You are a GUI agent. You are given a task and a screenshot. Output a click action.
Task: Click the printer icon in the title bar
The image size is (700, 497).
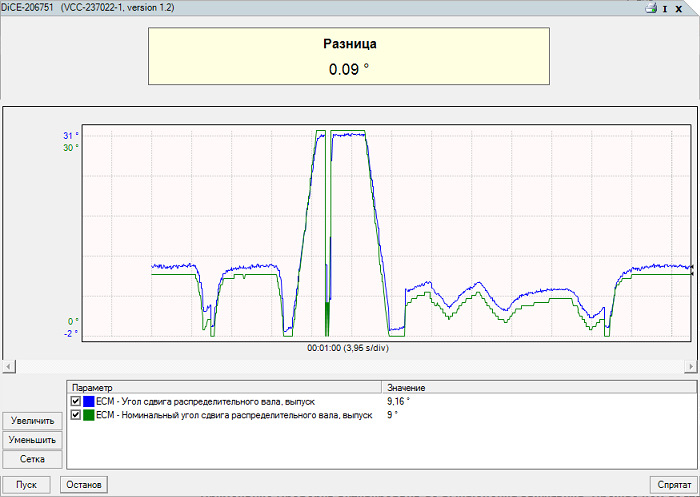651,8
